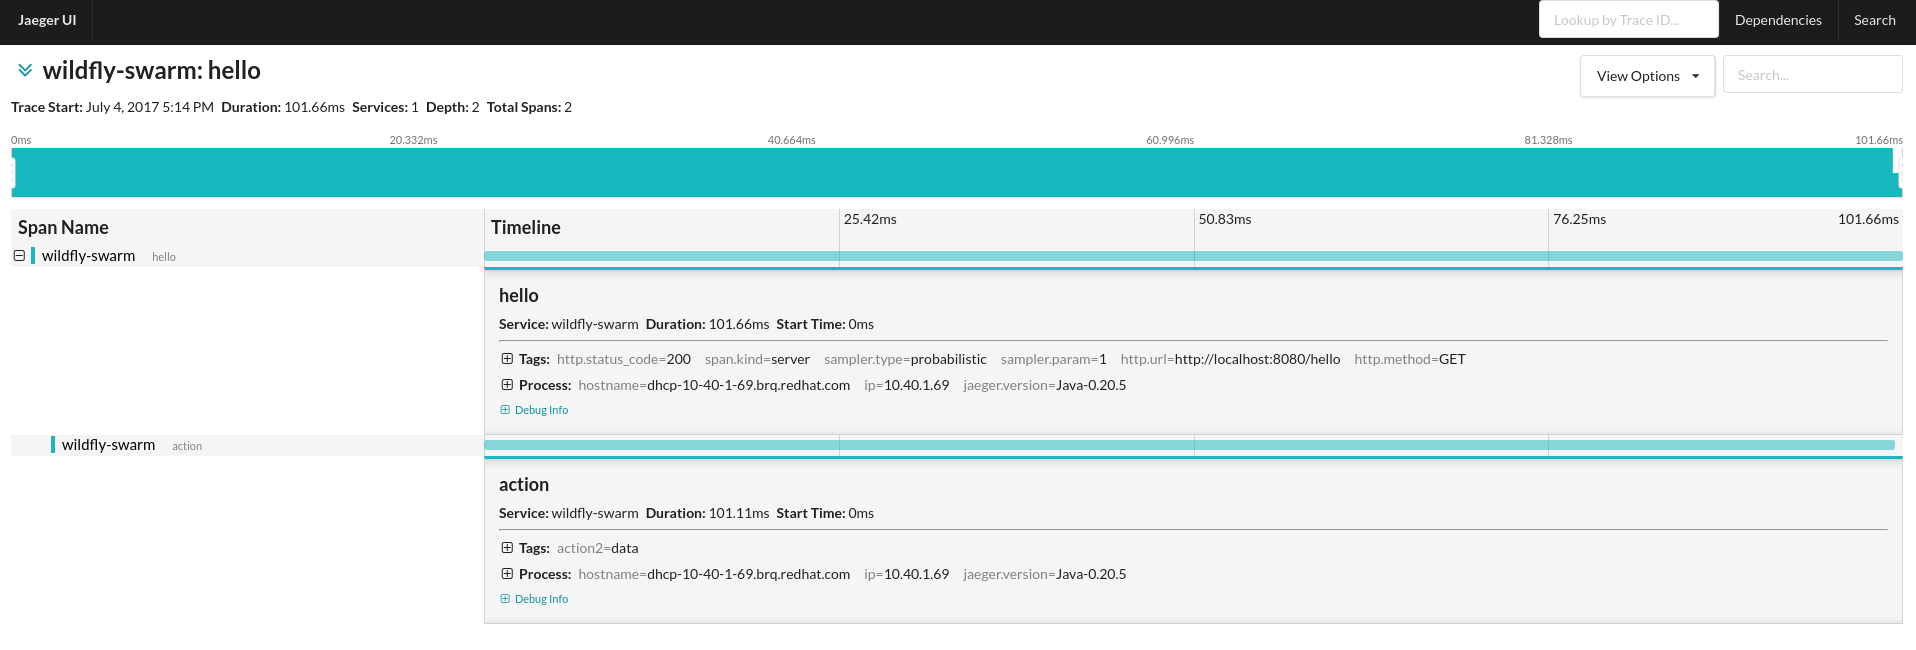The height and width of the screenshot is (650, 1916).
Task: Select the wildfly-swarm action span row
Action: coord(247,445)
